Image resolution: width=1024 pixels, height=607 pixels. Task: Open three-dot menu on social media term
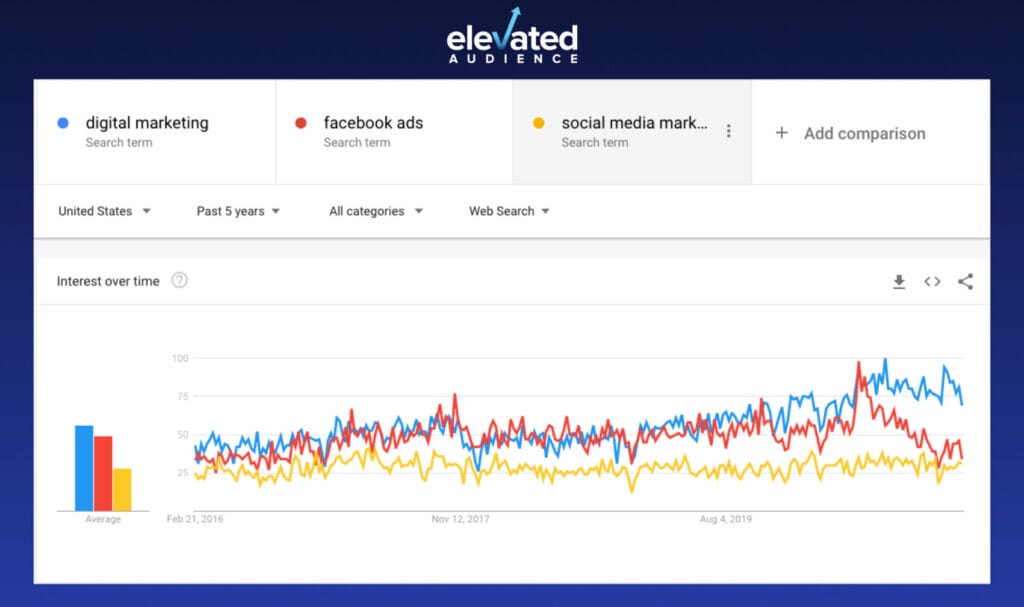click(729, 131)
